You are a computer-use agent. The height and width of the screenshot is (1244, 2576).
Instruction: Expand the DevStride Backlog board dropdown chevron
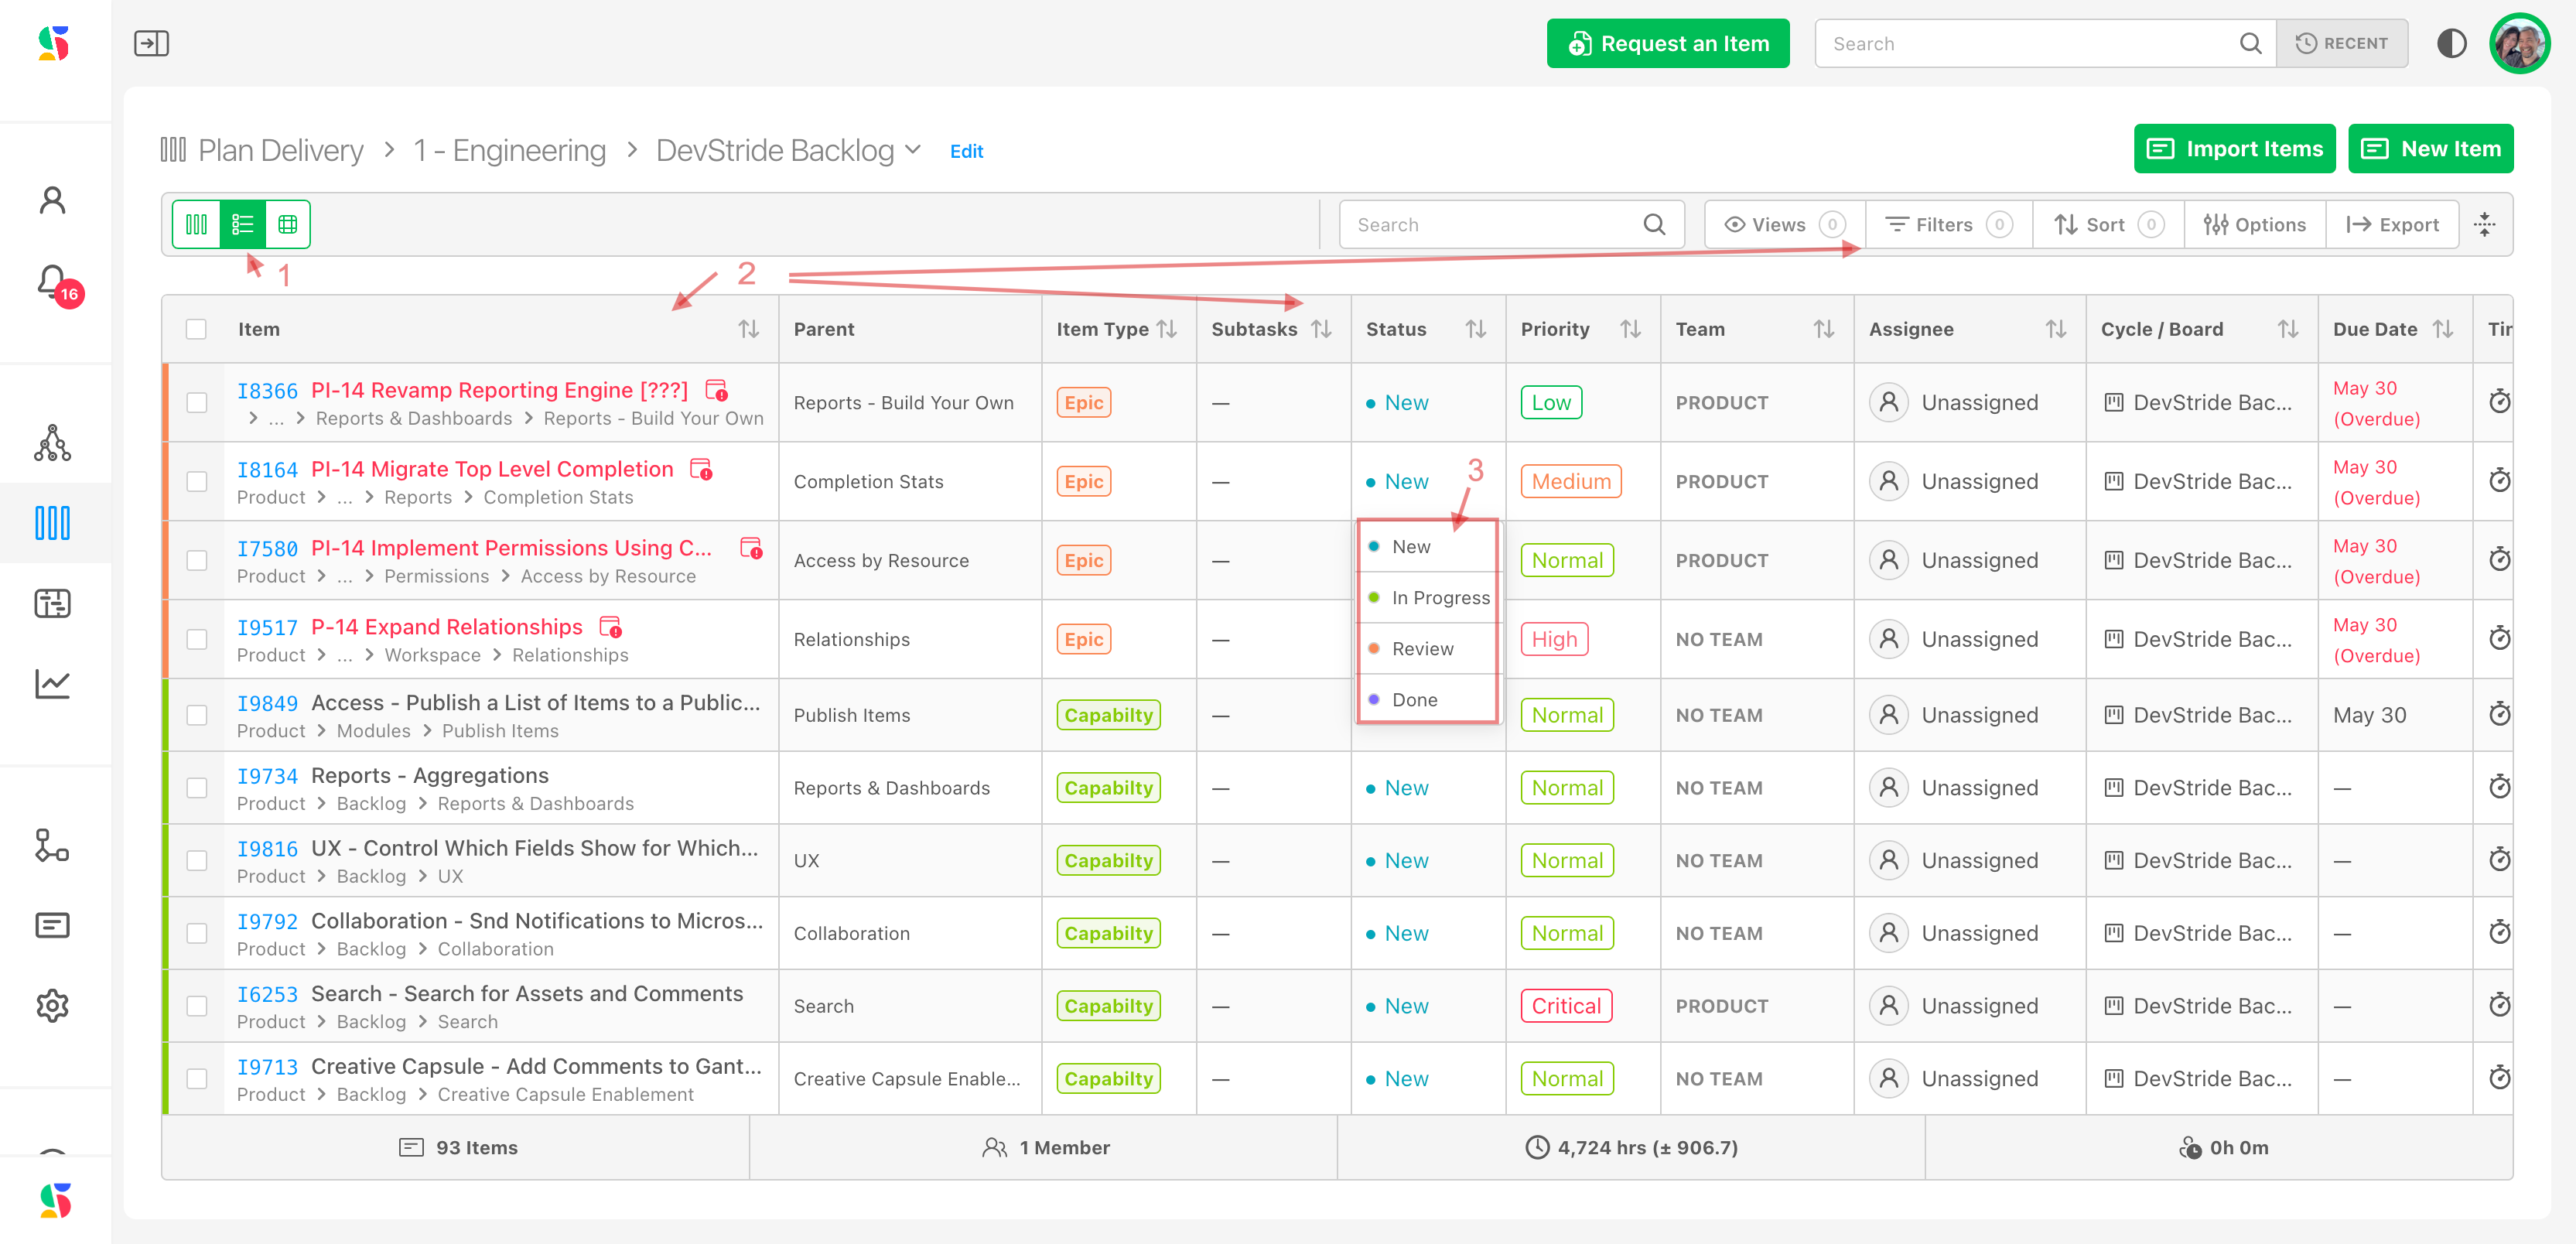coord(913,150)
